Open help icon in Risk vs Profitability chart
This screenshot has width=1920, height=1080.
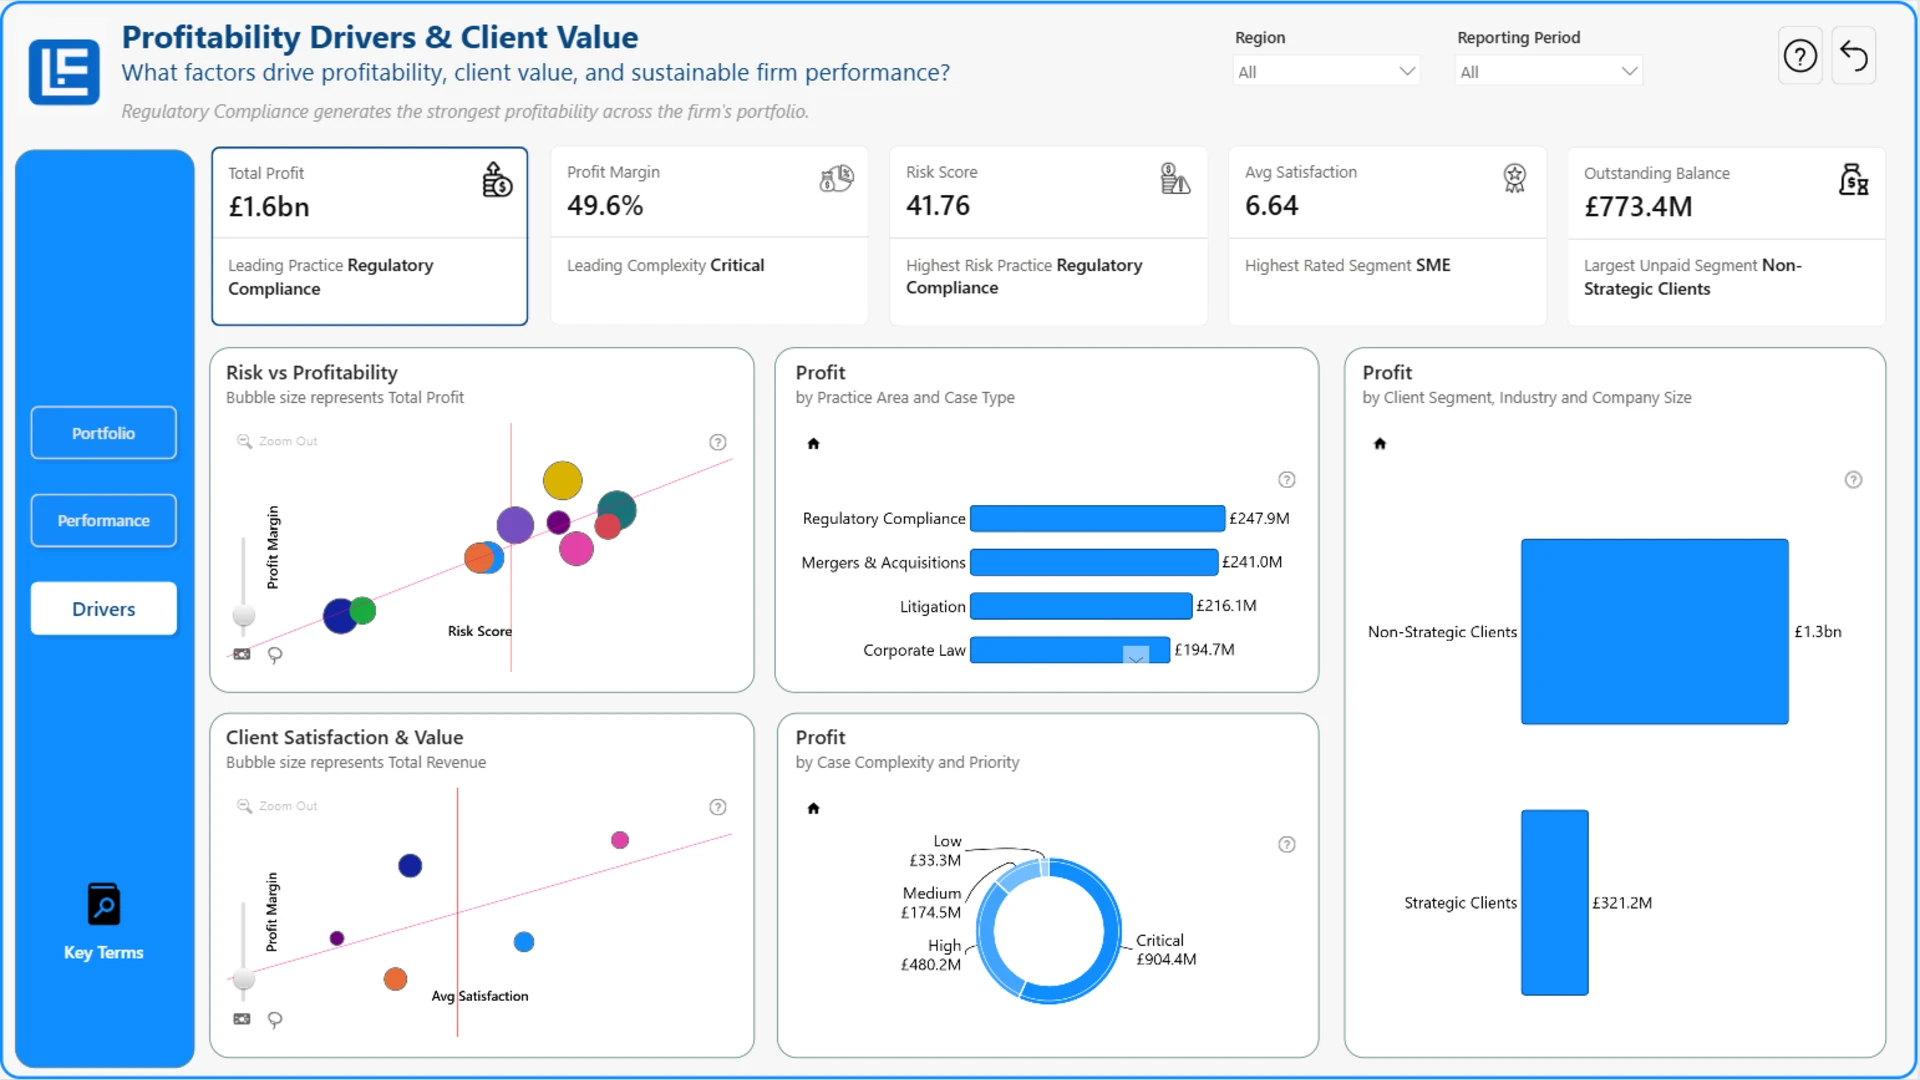pos(718,442)
